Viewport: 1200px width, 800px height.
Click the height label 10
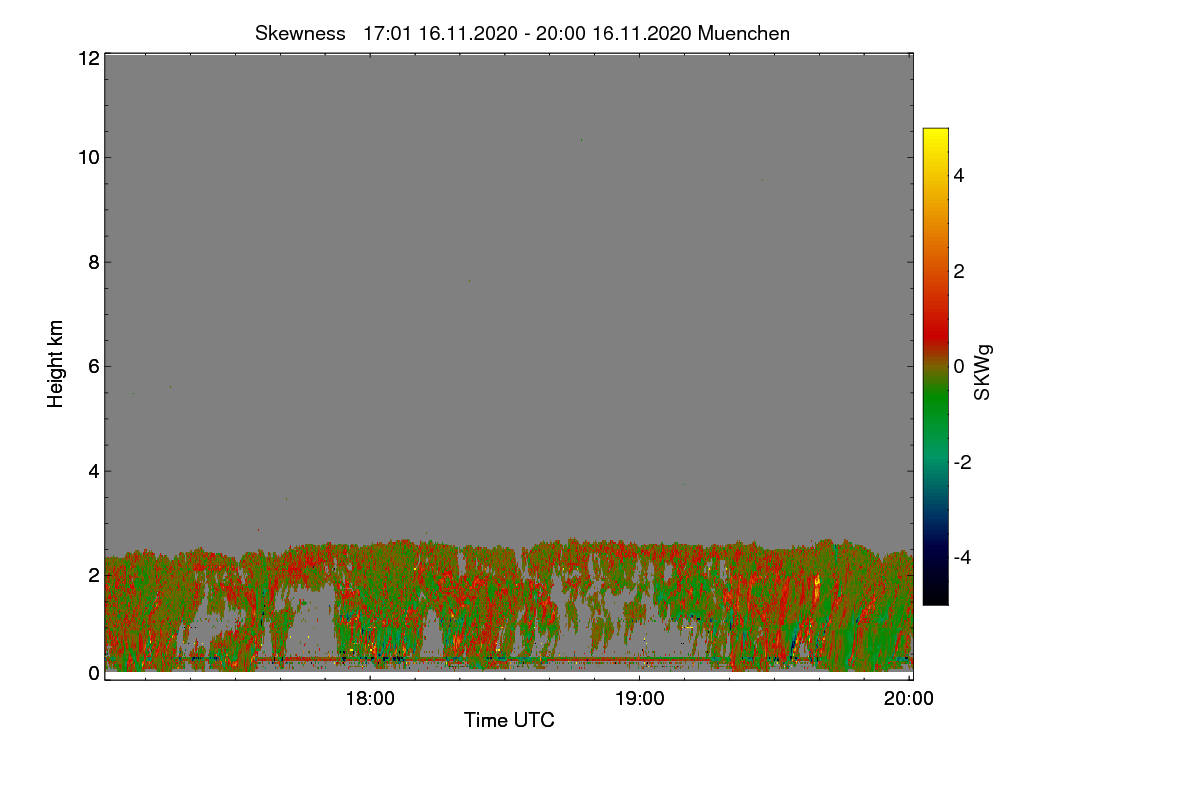tap(88, 157)
